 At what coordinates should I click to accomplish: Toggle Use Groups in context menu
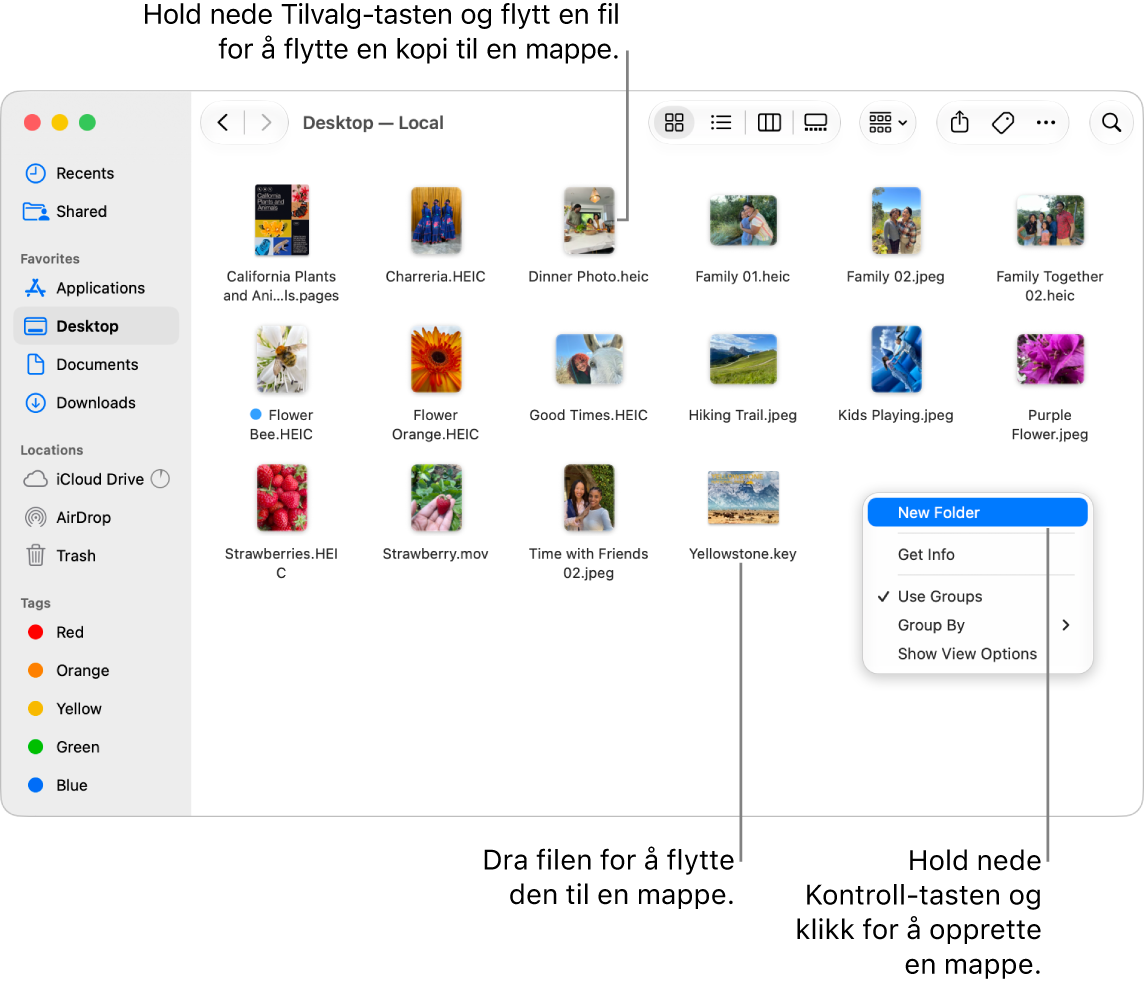978,596
